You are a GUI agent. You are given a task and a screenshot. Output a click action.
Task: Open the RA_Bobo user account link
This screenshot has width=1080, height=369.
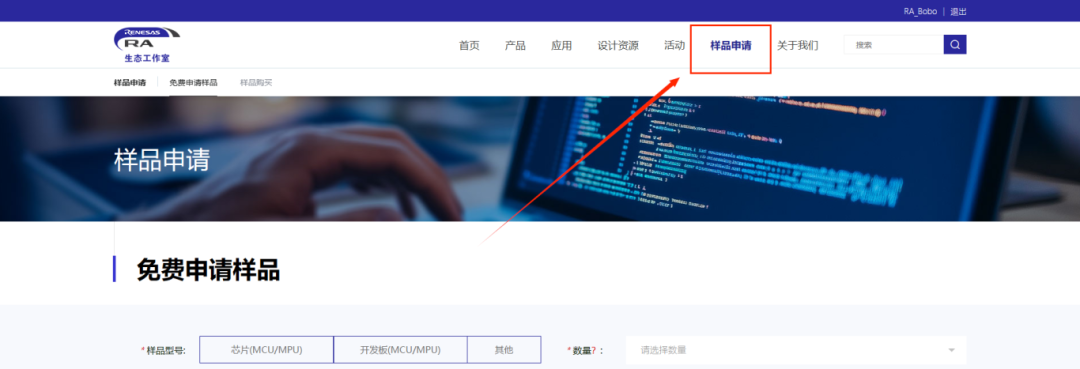pyautogui.click(x=920, y=12)
